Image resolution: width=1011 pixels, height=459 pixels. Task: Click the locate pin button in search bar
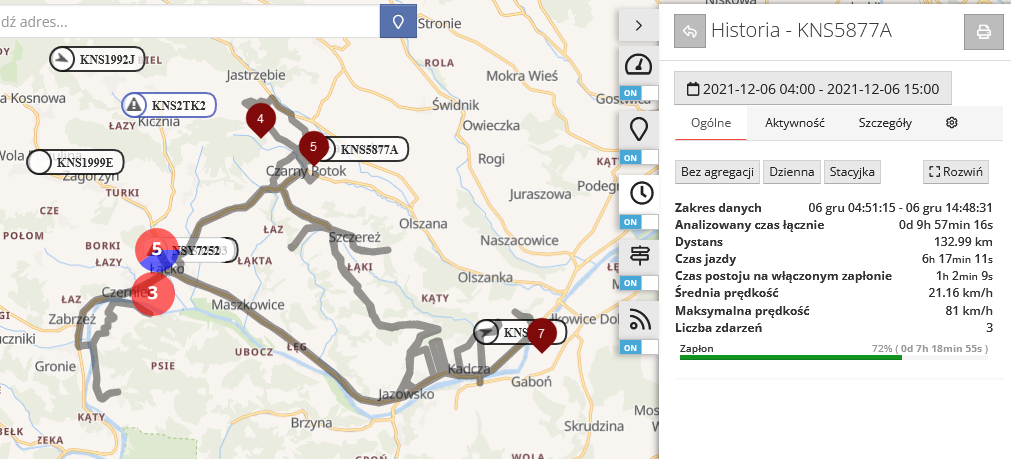coord(398,21)
